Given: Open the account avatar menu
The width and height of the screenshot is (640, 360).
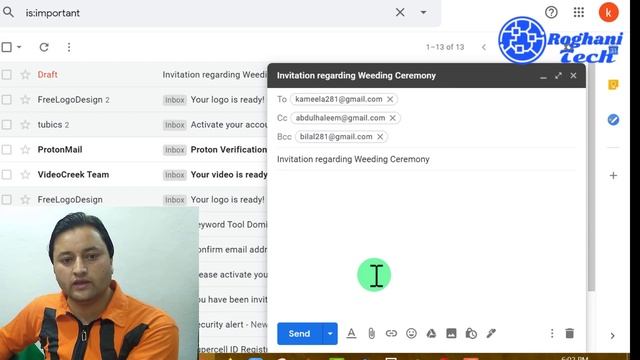Looking at the screenshot, I should coord(608,12).
